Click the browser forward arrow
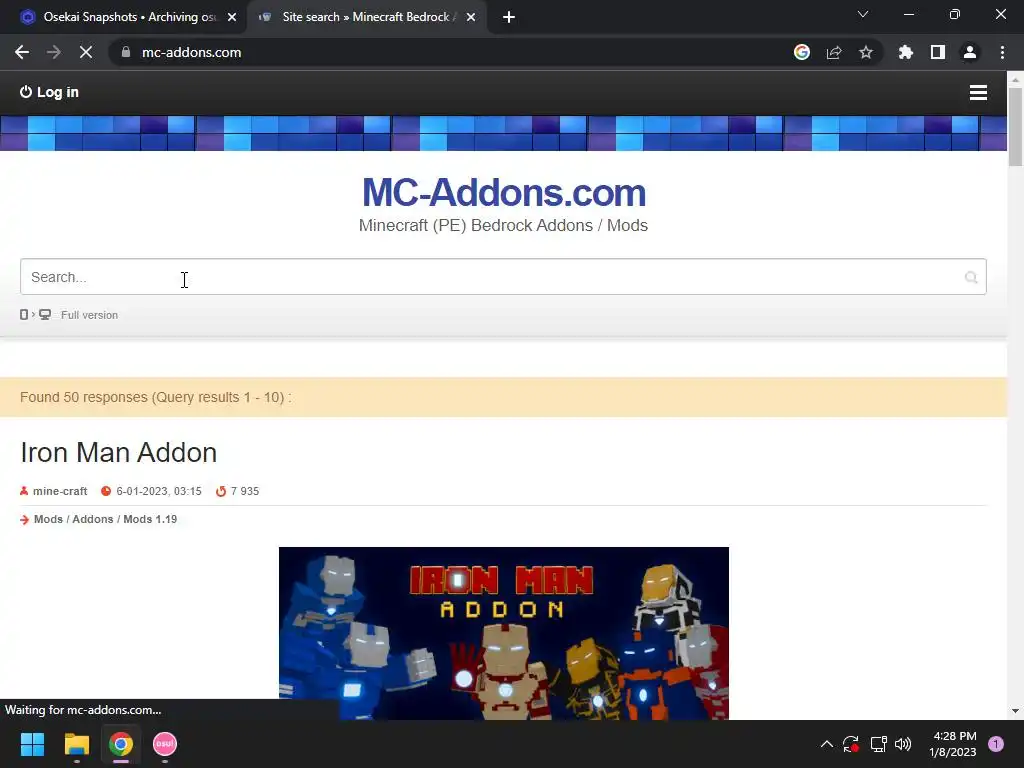Screen dimensions: 1024x768 pyautogui.click(x=54, y=52)
